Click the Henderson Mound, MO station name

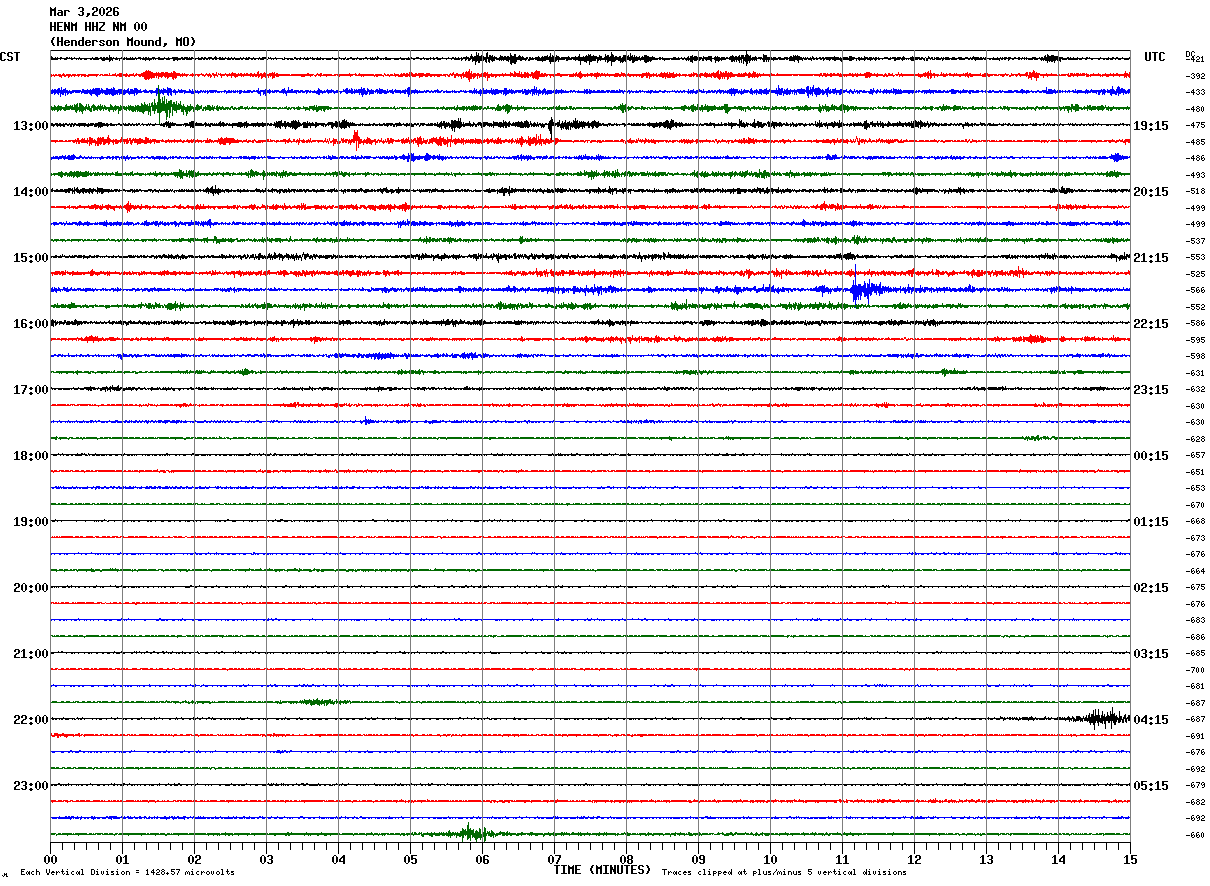click(x=123, y=42)
